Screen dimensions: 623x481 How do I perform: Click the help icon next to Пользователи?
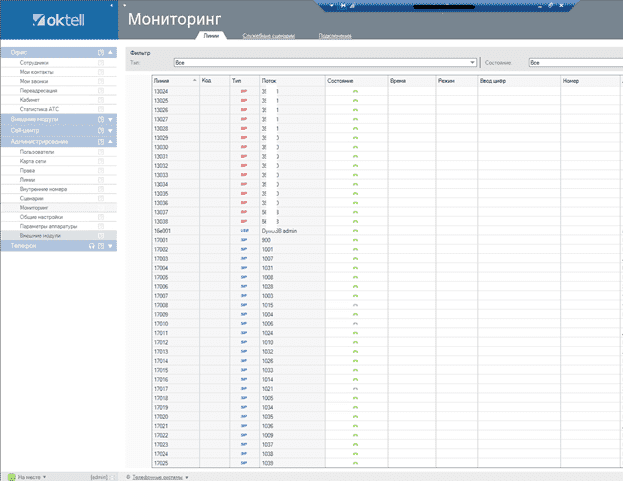101,152
